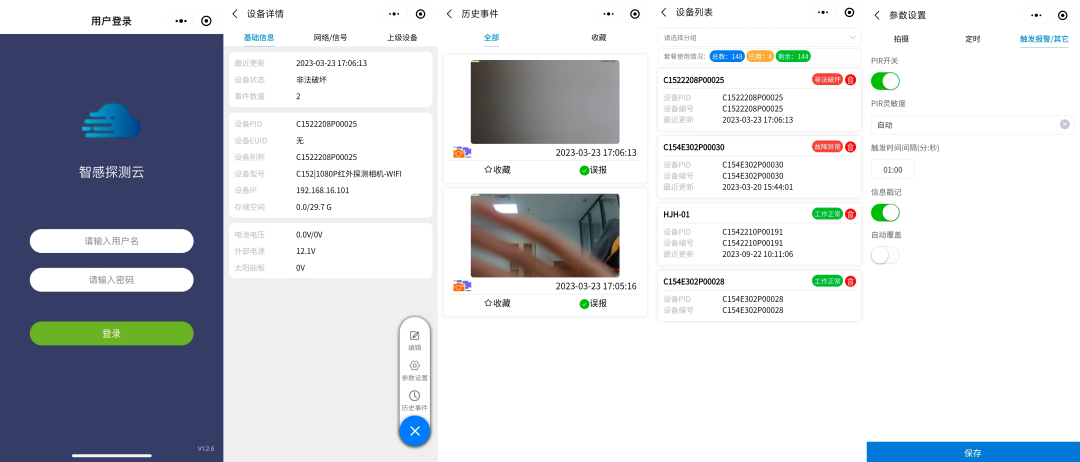Enable the 自动覆盖 switch
Image resolution: width=1080 pixels, height=462 pixels.
pos(885,255)
